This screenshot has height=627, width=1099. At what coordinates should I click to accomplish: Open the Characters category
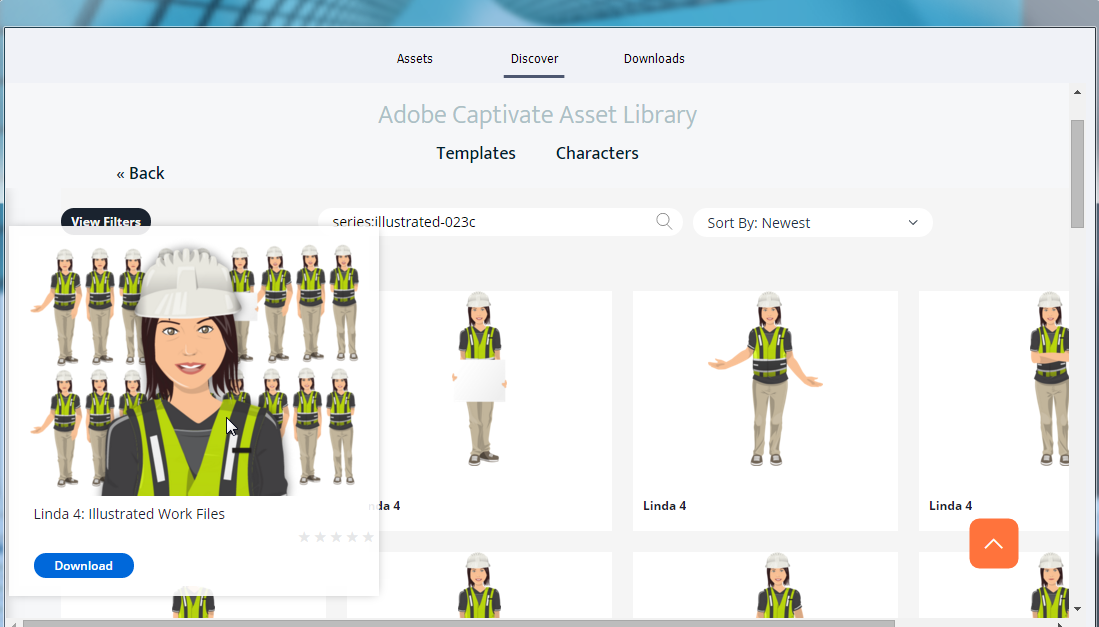(x=597, y=153)
